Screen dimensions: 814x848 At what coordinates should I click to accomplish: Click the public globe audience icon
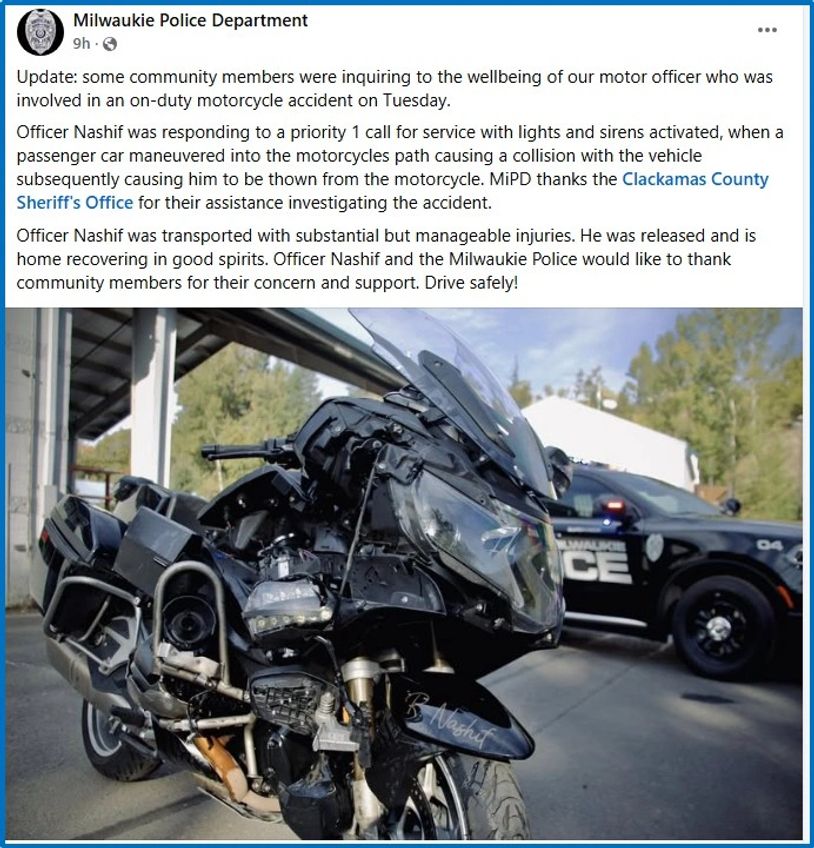[110, 44]
